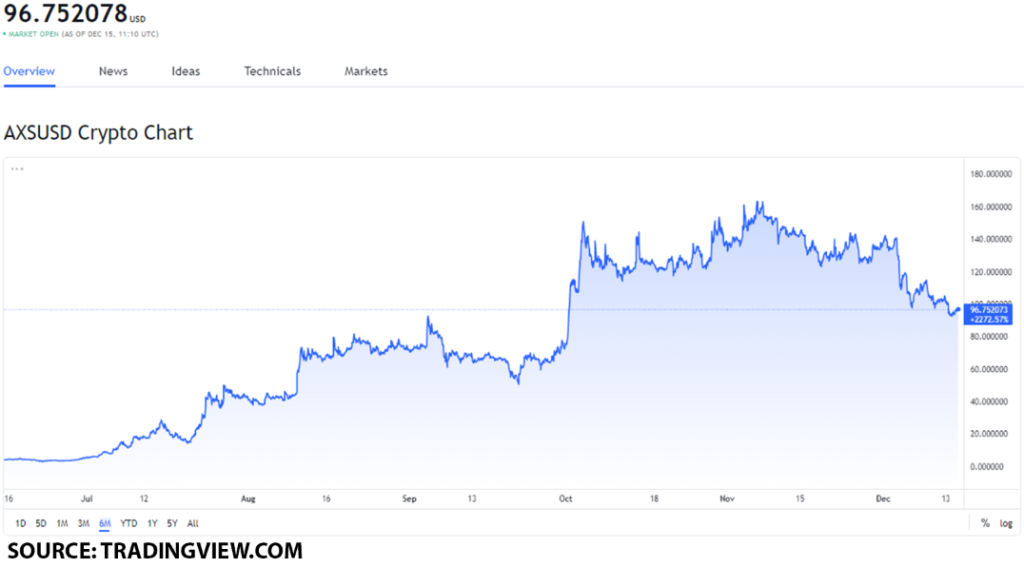The image size is (1024, 568).
Task: Set chart range to 5D
Action: point(40,524)
